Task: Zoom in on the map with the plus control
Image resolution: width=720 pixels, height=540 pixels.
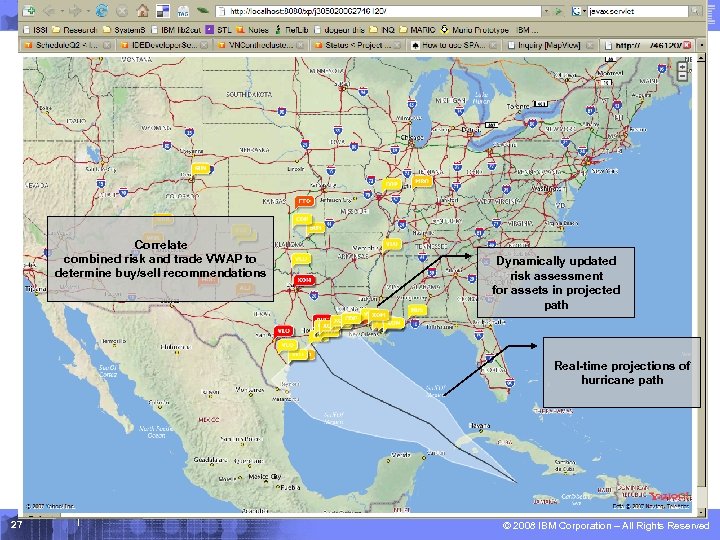Action: click(682, 67)
